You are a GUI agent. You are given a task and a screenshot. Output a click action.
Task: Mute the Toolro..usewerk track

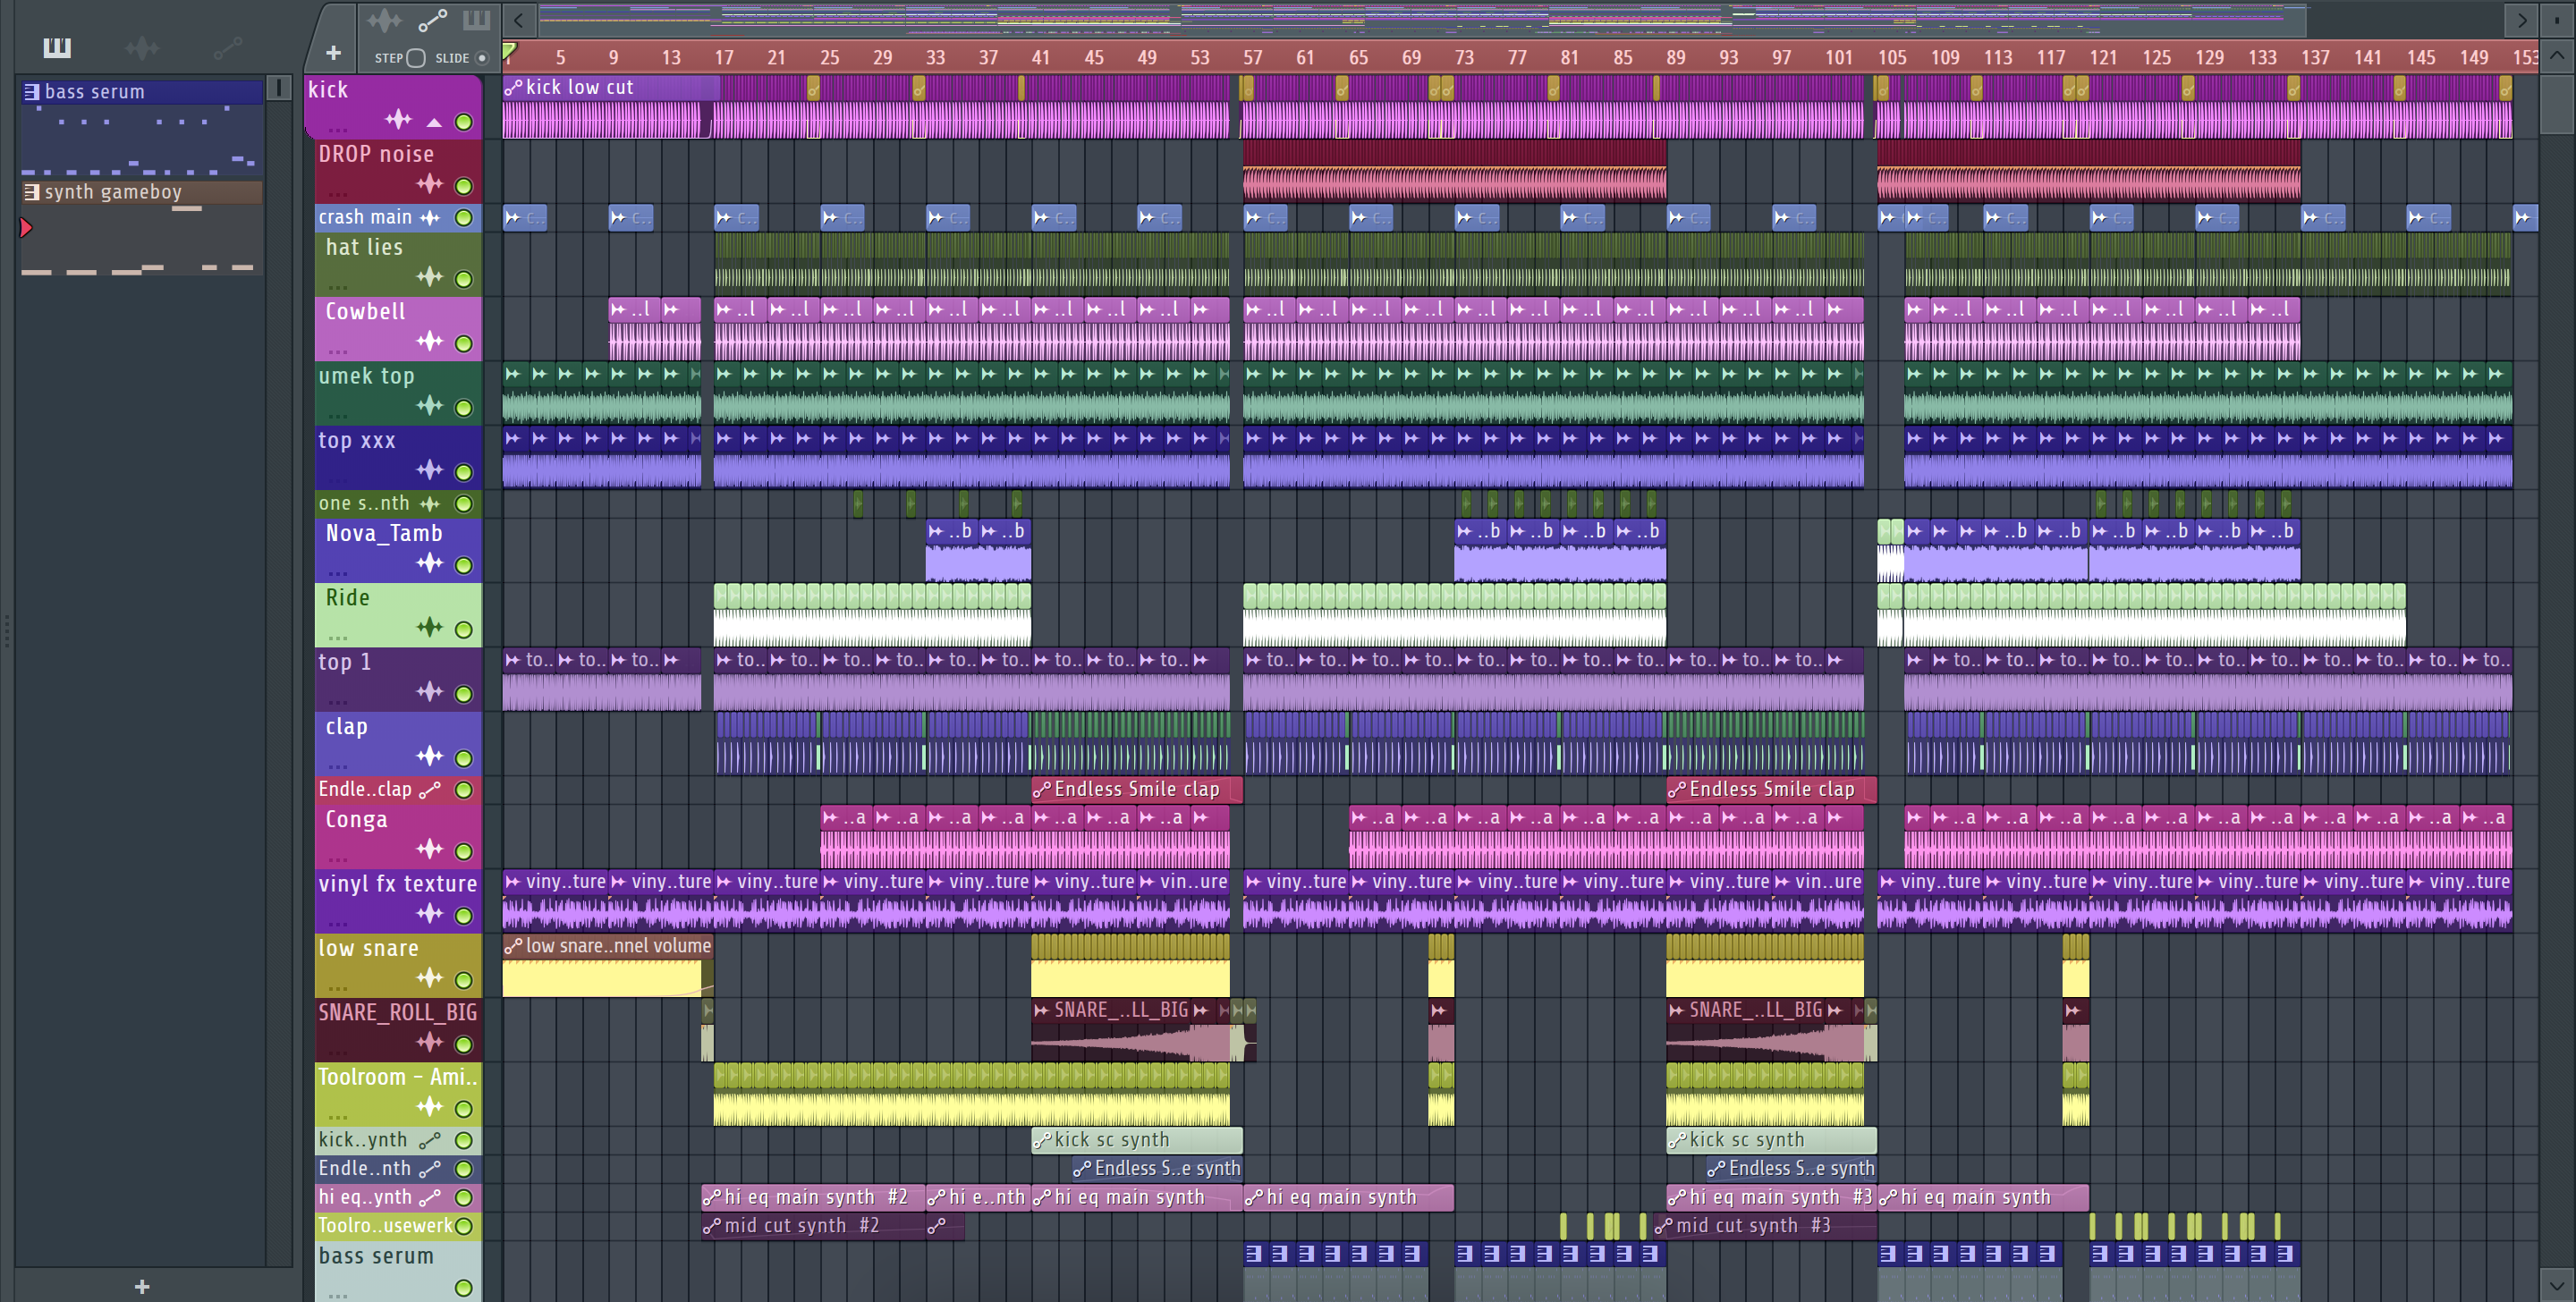coord(463,1226)
